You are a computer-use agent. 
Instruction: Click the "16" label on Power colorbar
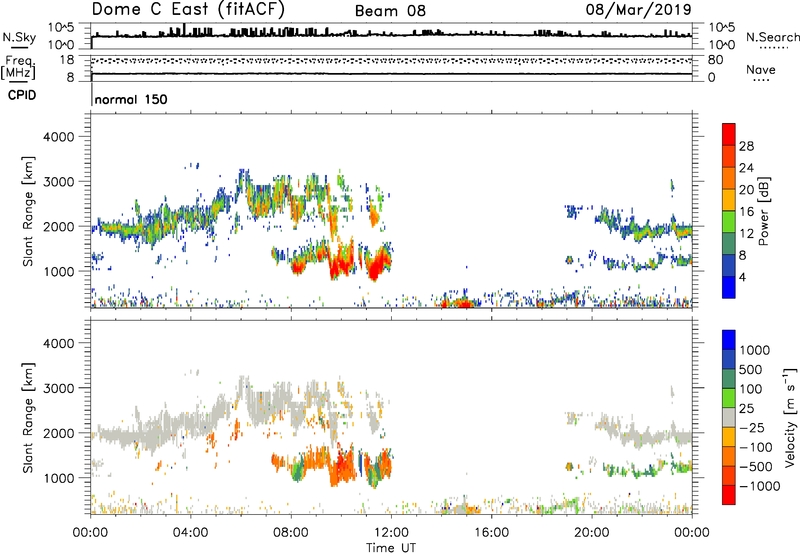click(746, 212)
